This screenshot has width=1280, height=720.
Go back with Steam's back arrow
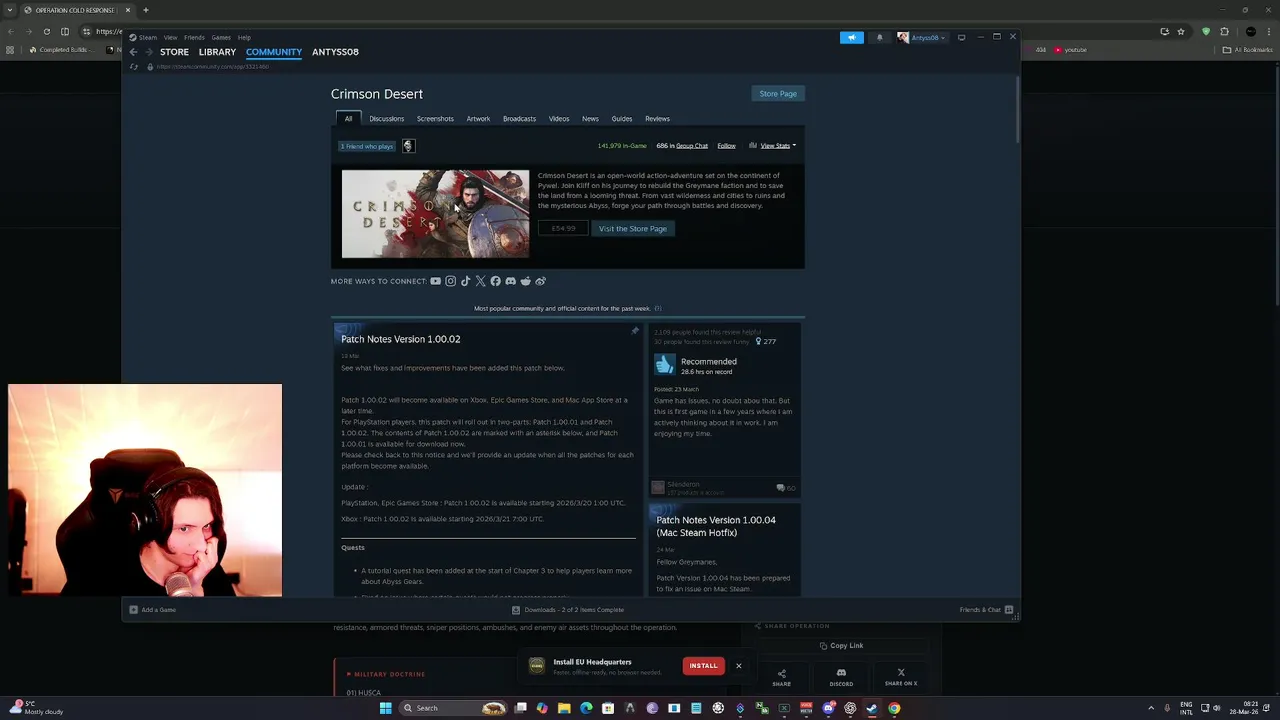point(133,52)
